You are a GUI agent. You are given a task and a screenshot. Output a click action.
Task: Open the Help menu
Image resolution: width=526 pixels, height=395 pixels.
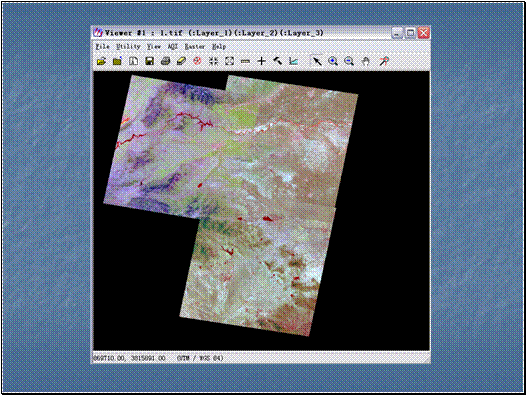(x=219, y=47)
